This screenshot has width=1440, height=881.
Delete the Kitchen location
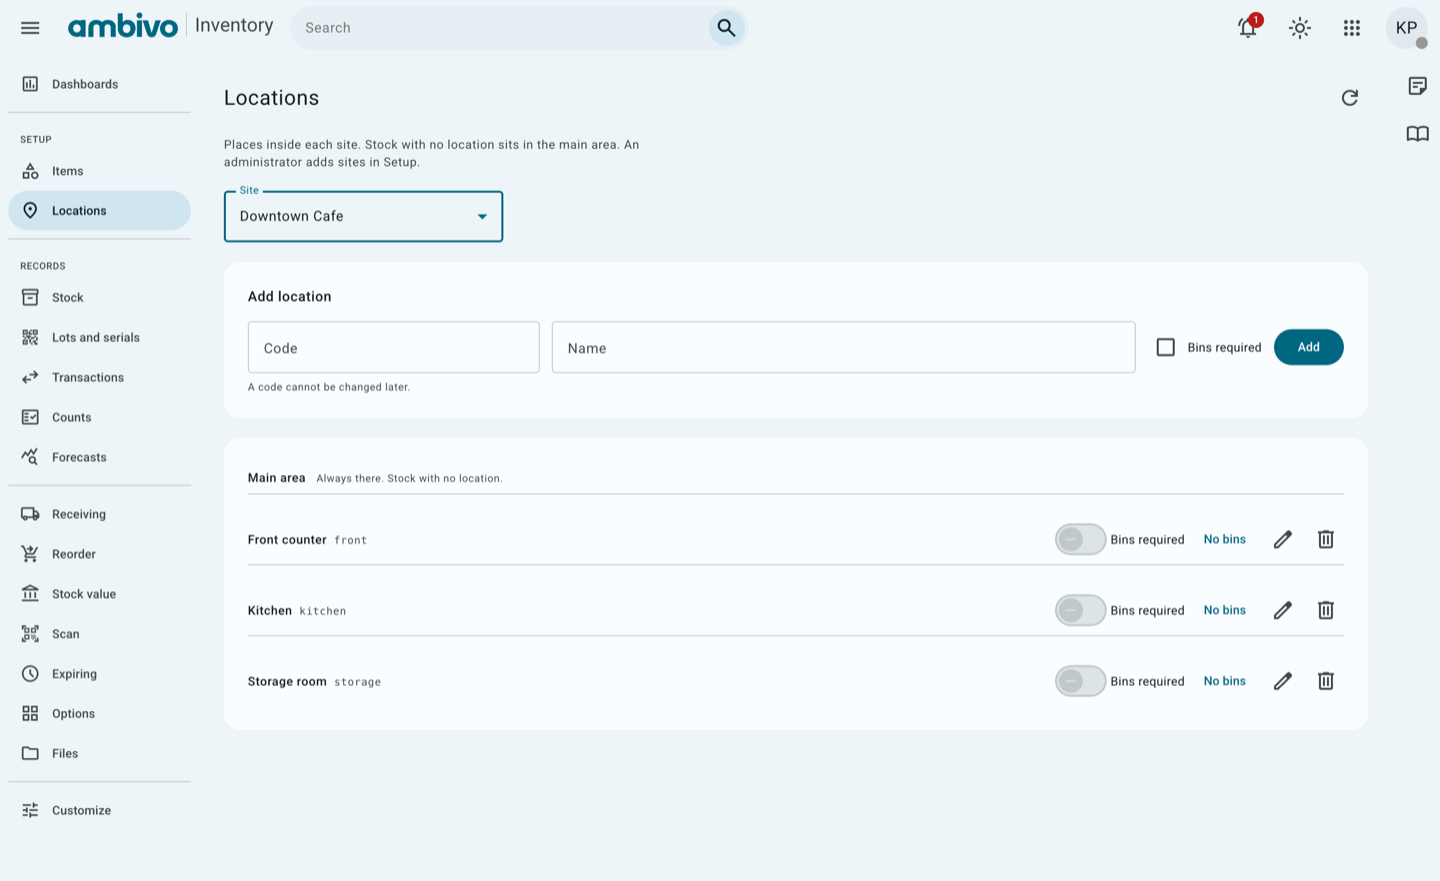1326,611
